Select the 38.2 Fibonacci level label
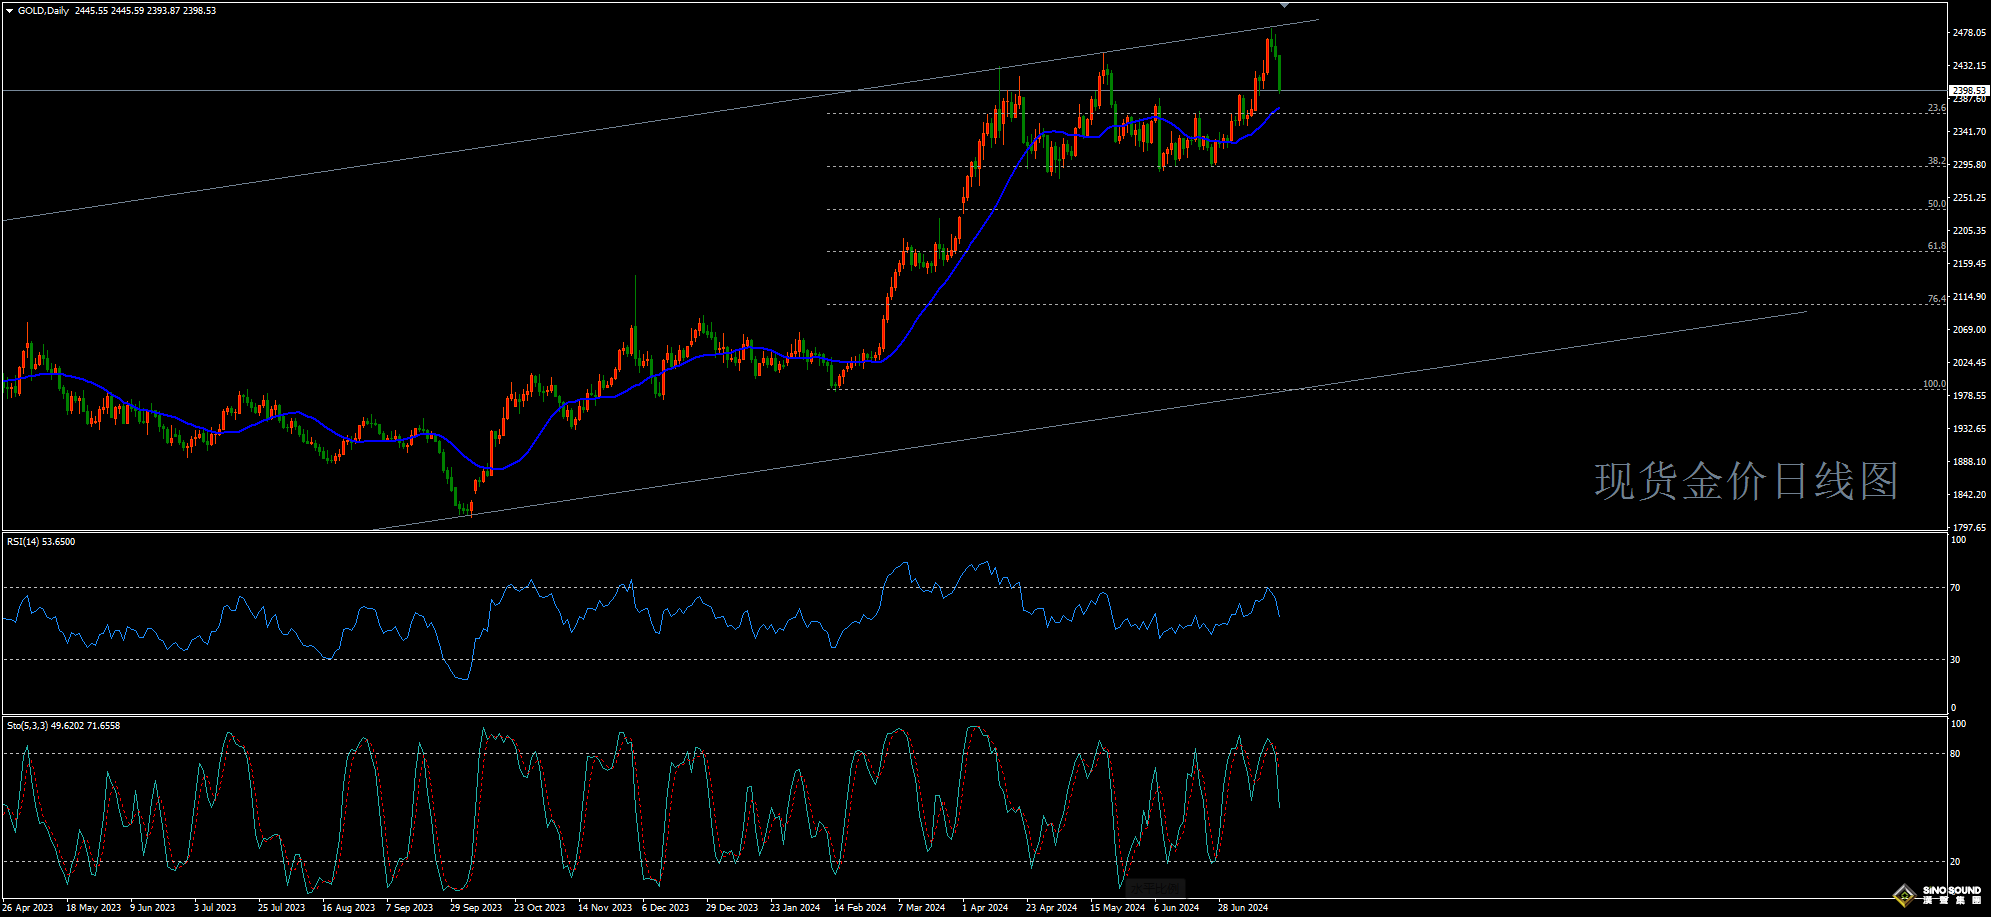This screenshot has height=917, width=1991. point(1936,161)
